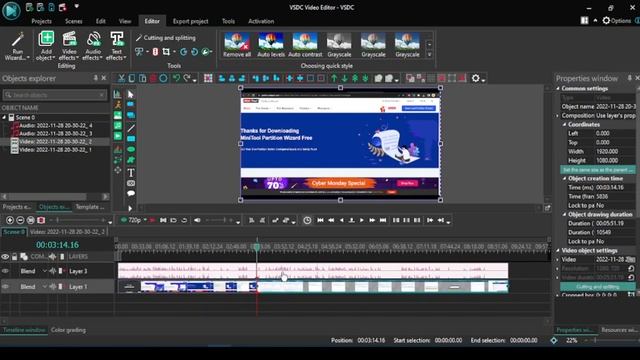640x360 pixels.
Task: Open Video effects menu
Action: (69, 46)
